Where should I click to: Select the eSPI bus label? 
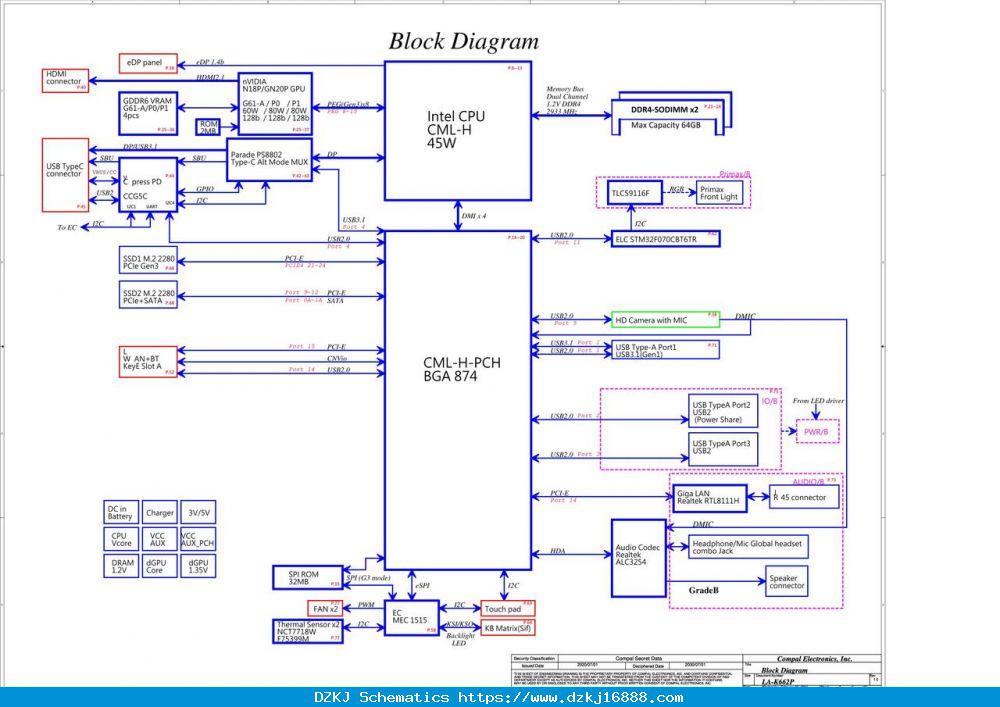click(x=422, y=585)
